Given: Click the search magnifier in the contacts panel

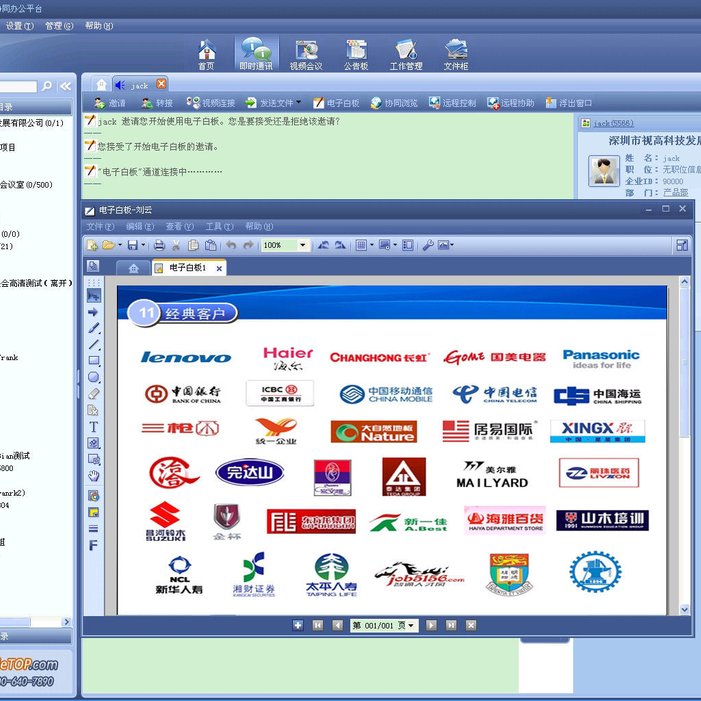Looking at the screenshot, I should click(x=46, y=86).
